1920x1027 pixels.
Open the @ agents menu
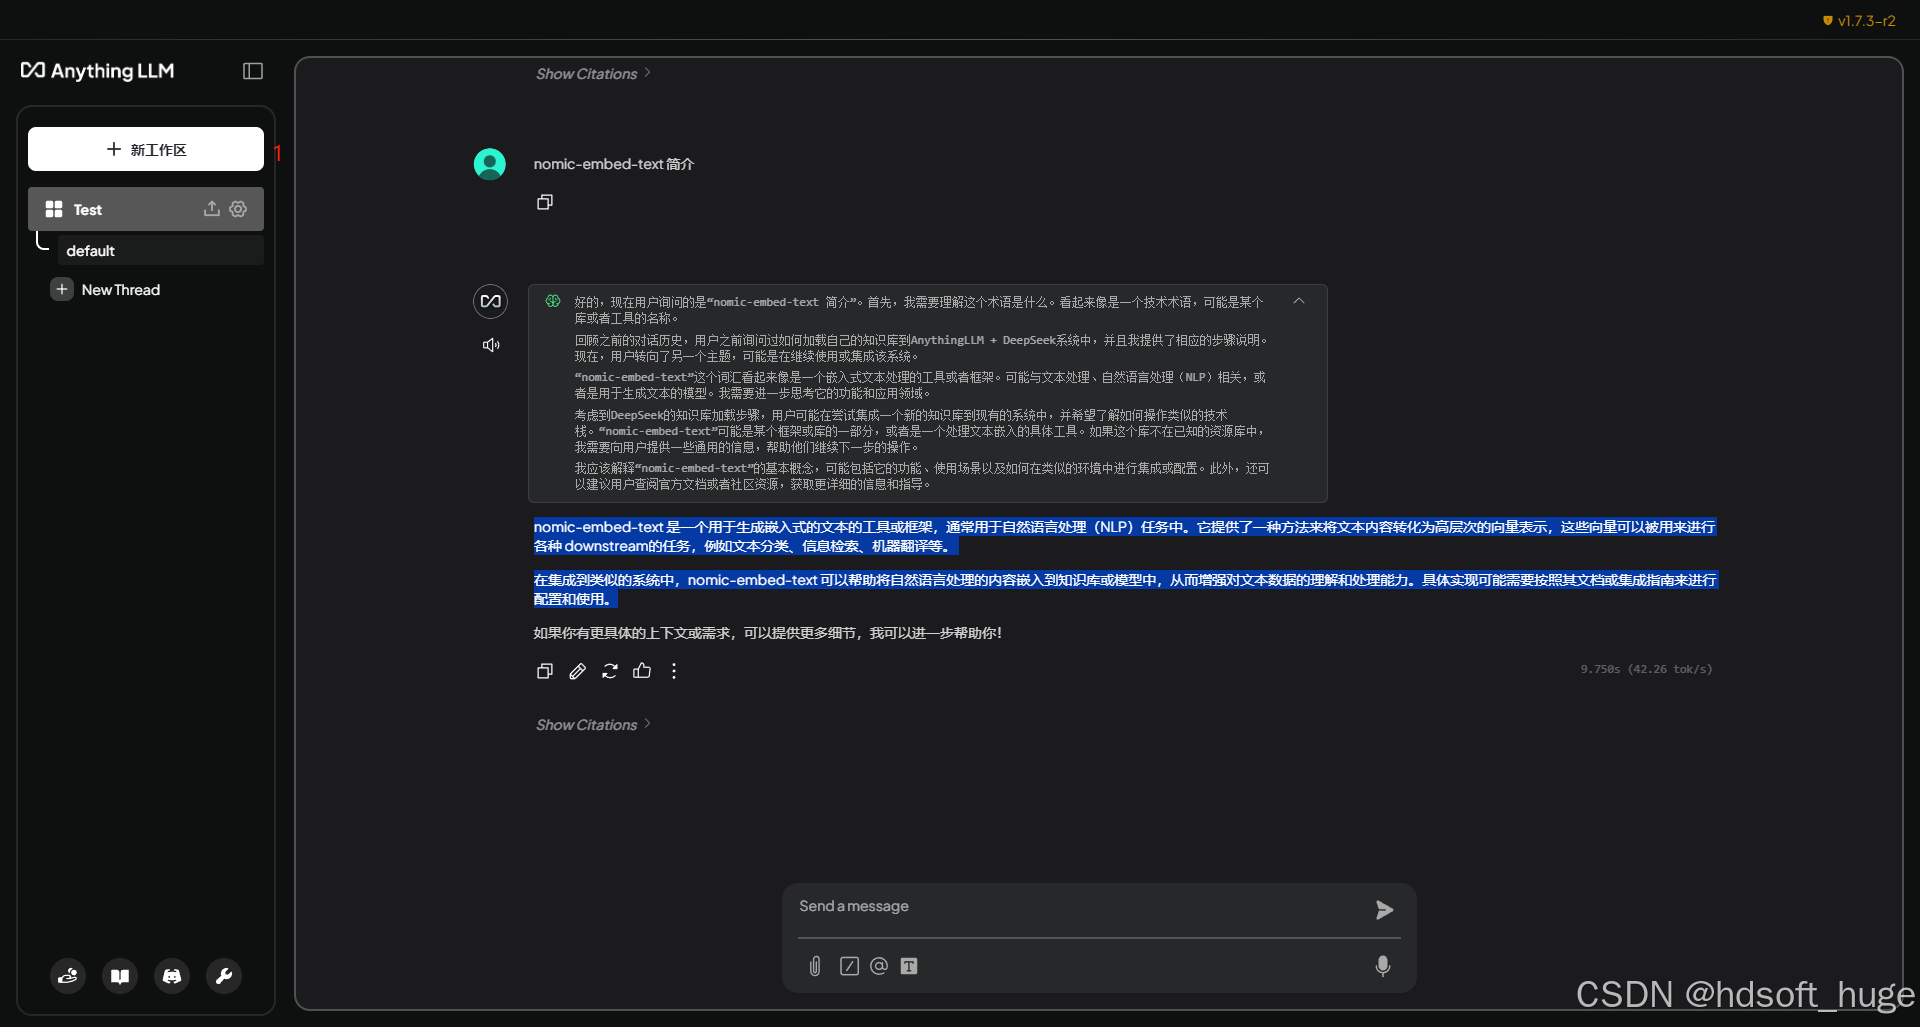879,966
